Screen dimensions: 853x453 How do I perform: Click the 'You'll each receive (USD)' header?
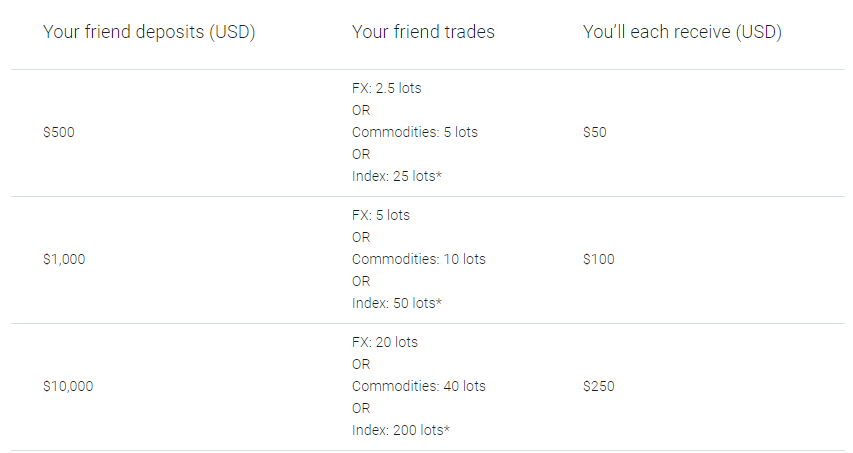[x=682, y=32]
